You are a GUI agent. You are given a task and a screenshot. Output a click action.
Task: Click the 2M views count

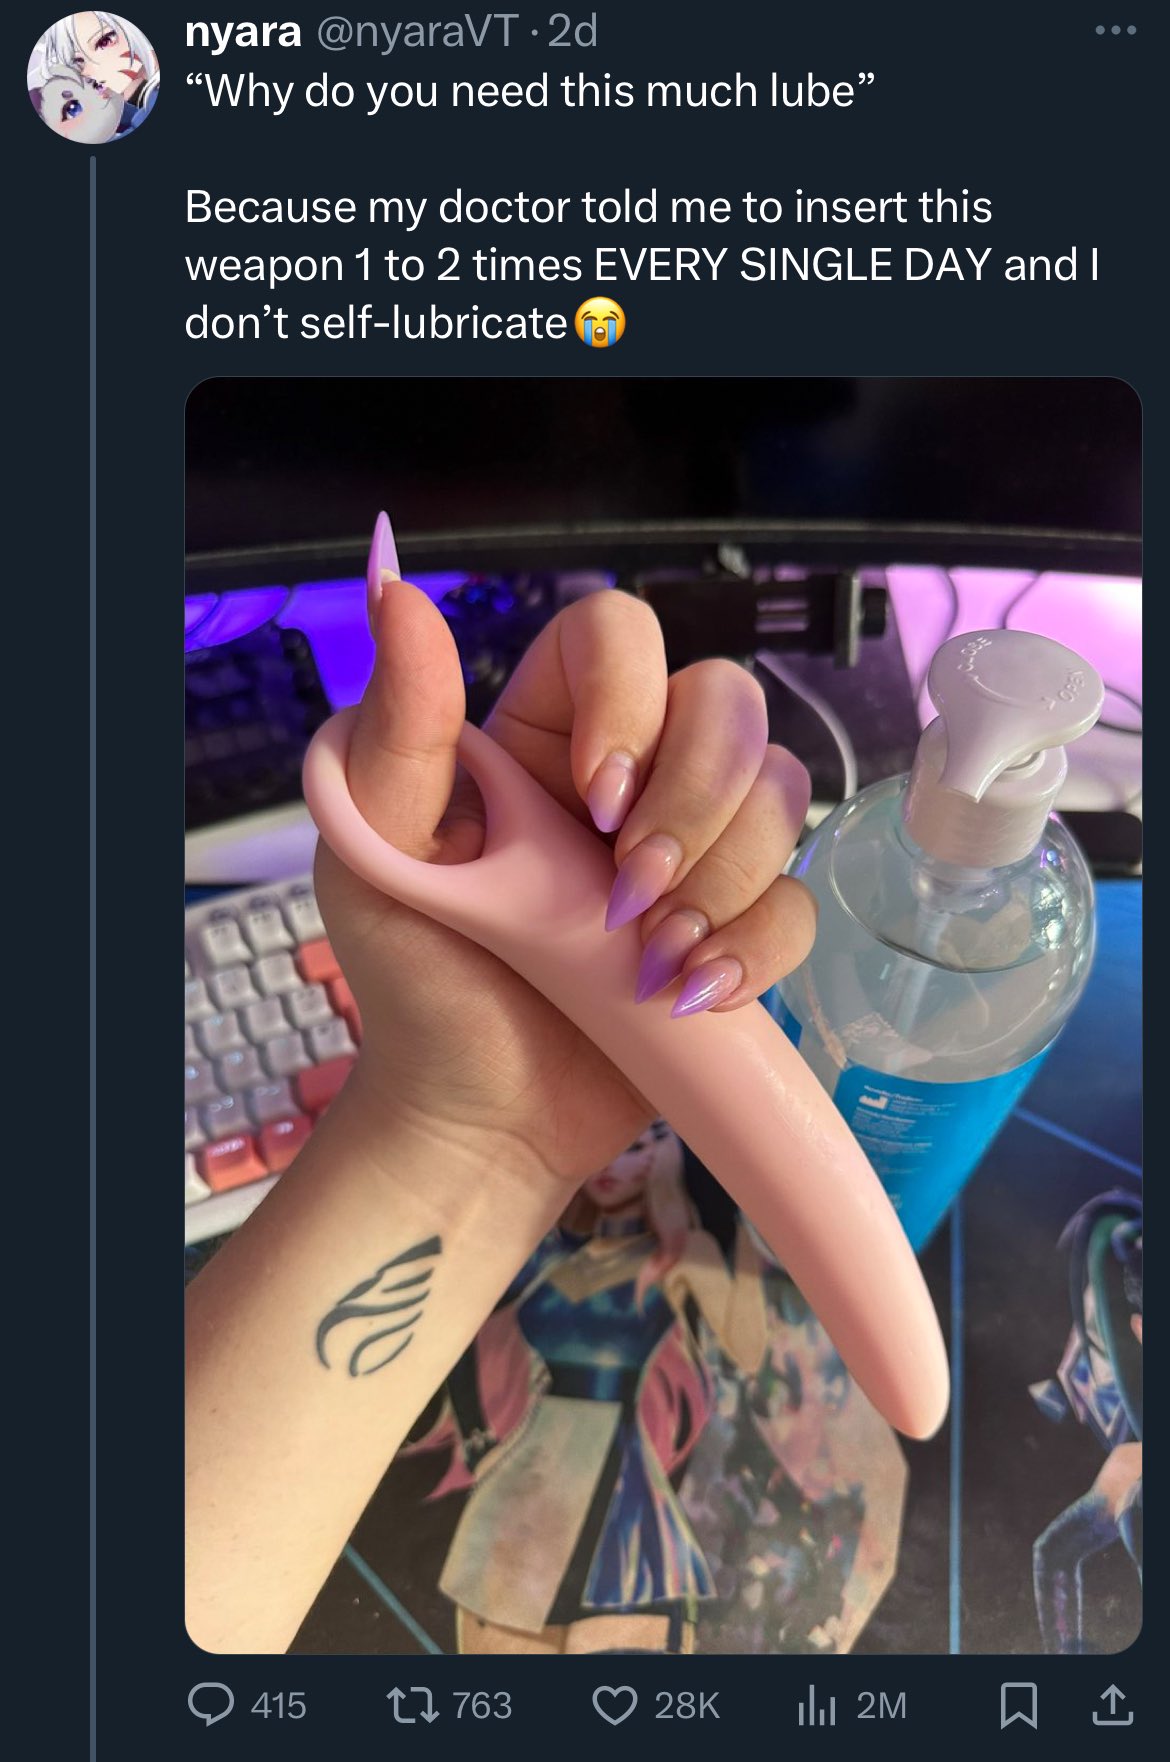pyautogui.click(x=881, y=1705)
